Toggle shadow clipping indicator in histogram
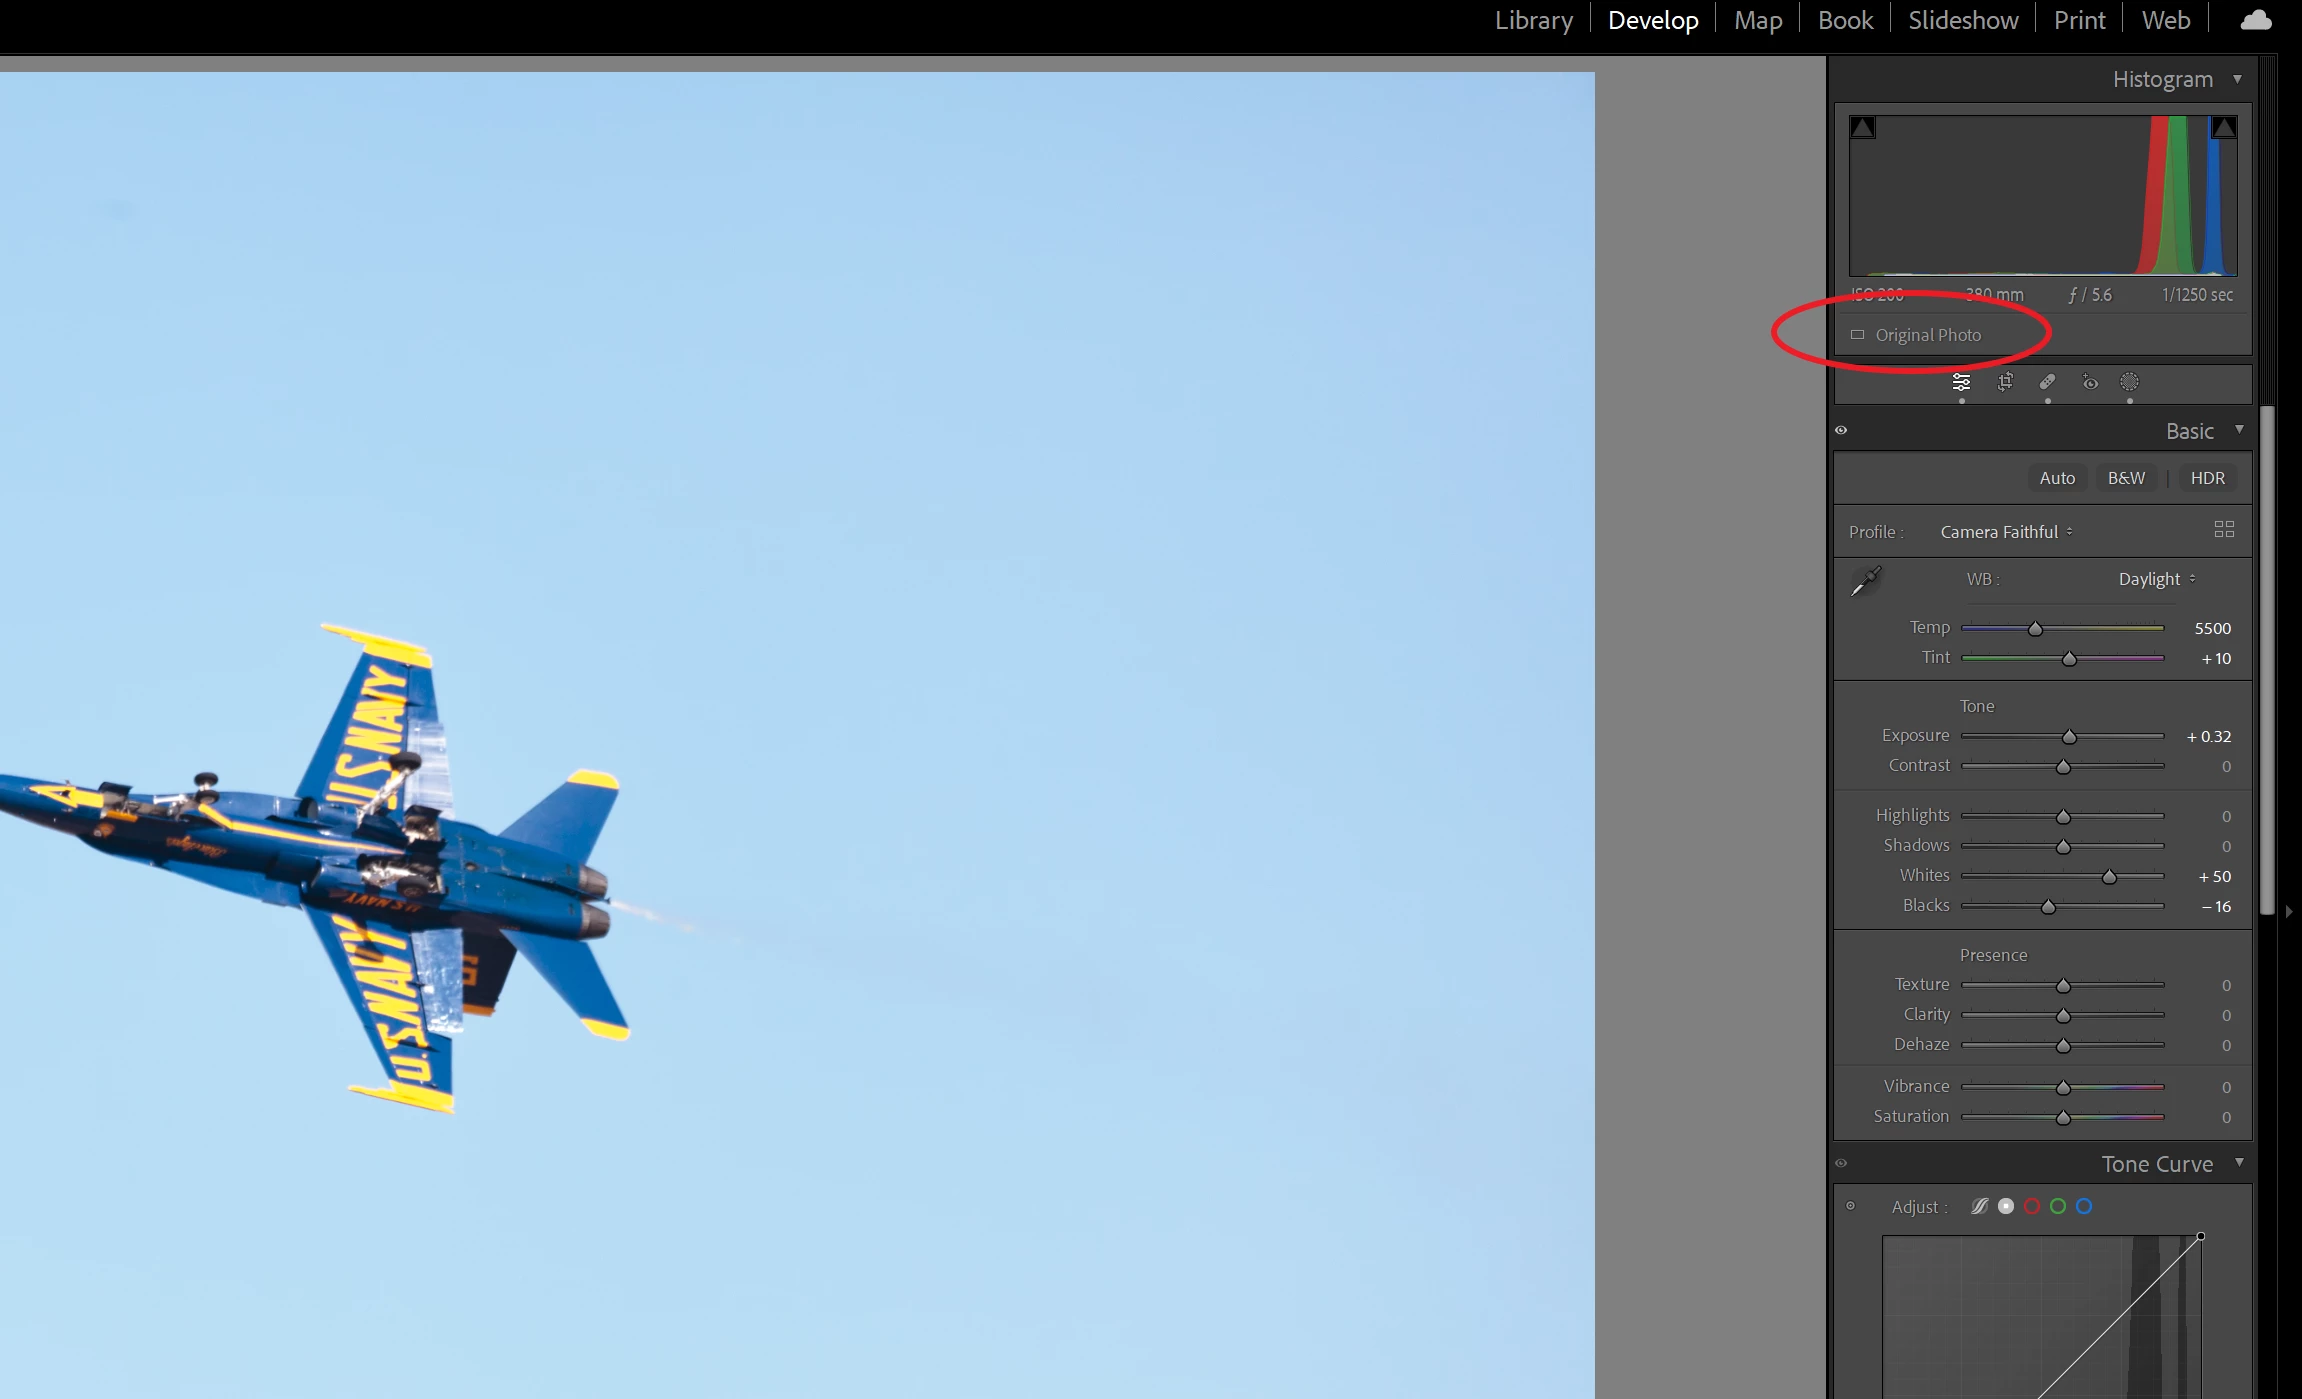This screenshot has height=1399, width=2302. pyautogui.click(x=1862, y=127)
